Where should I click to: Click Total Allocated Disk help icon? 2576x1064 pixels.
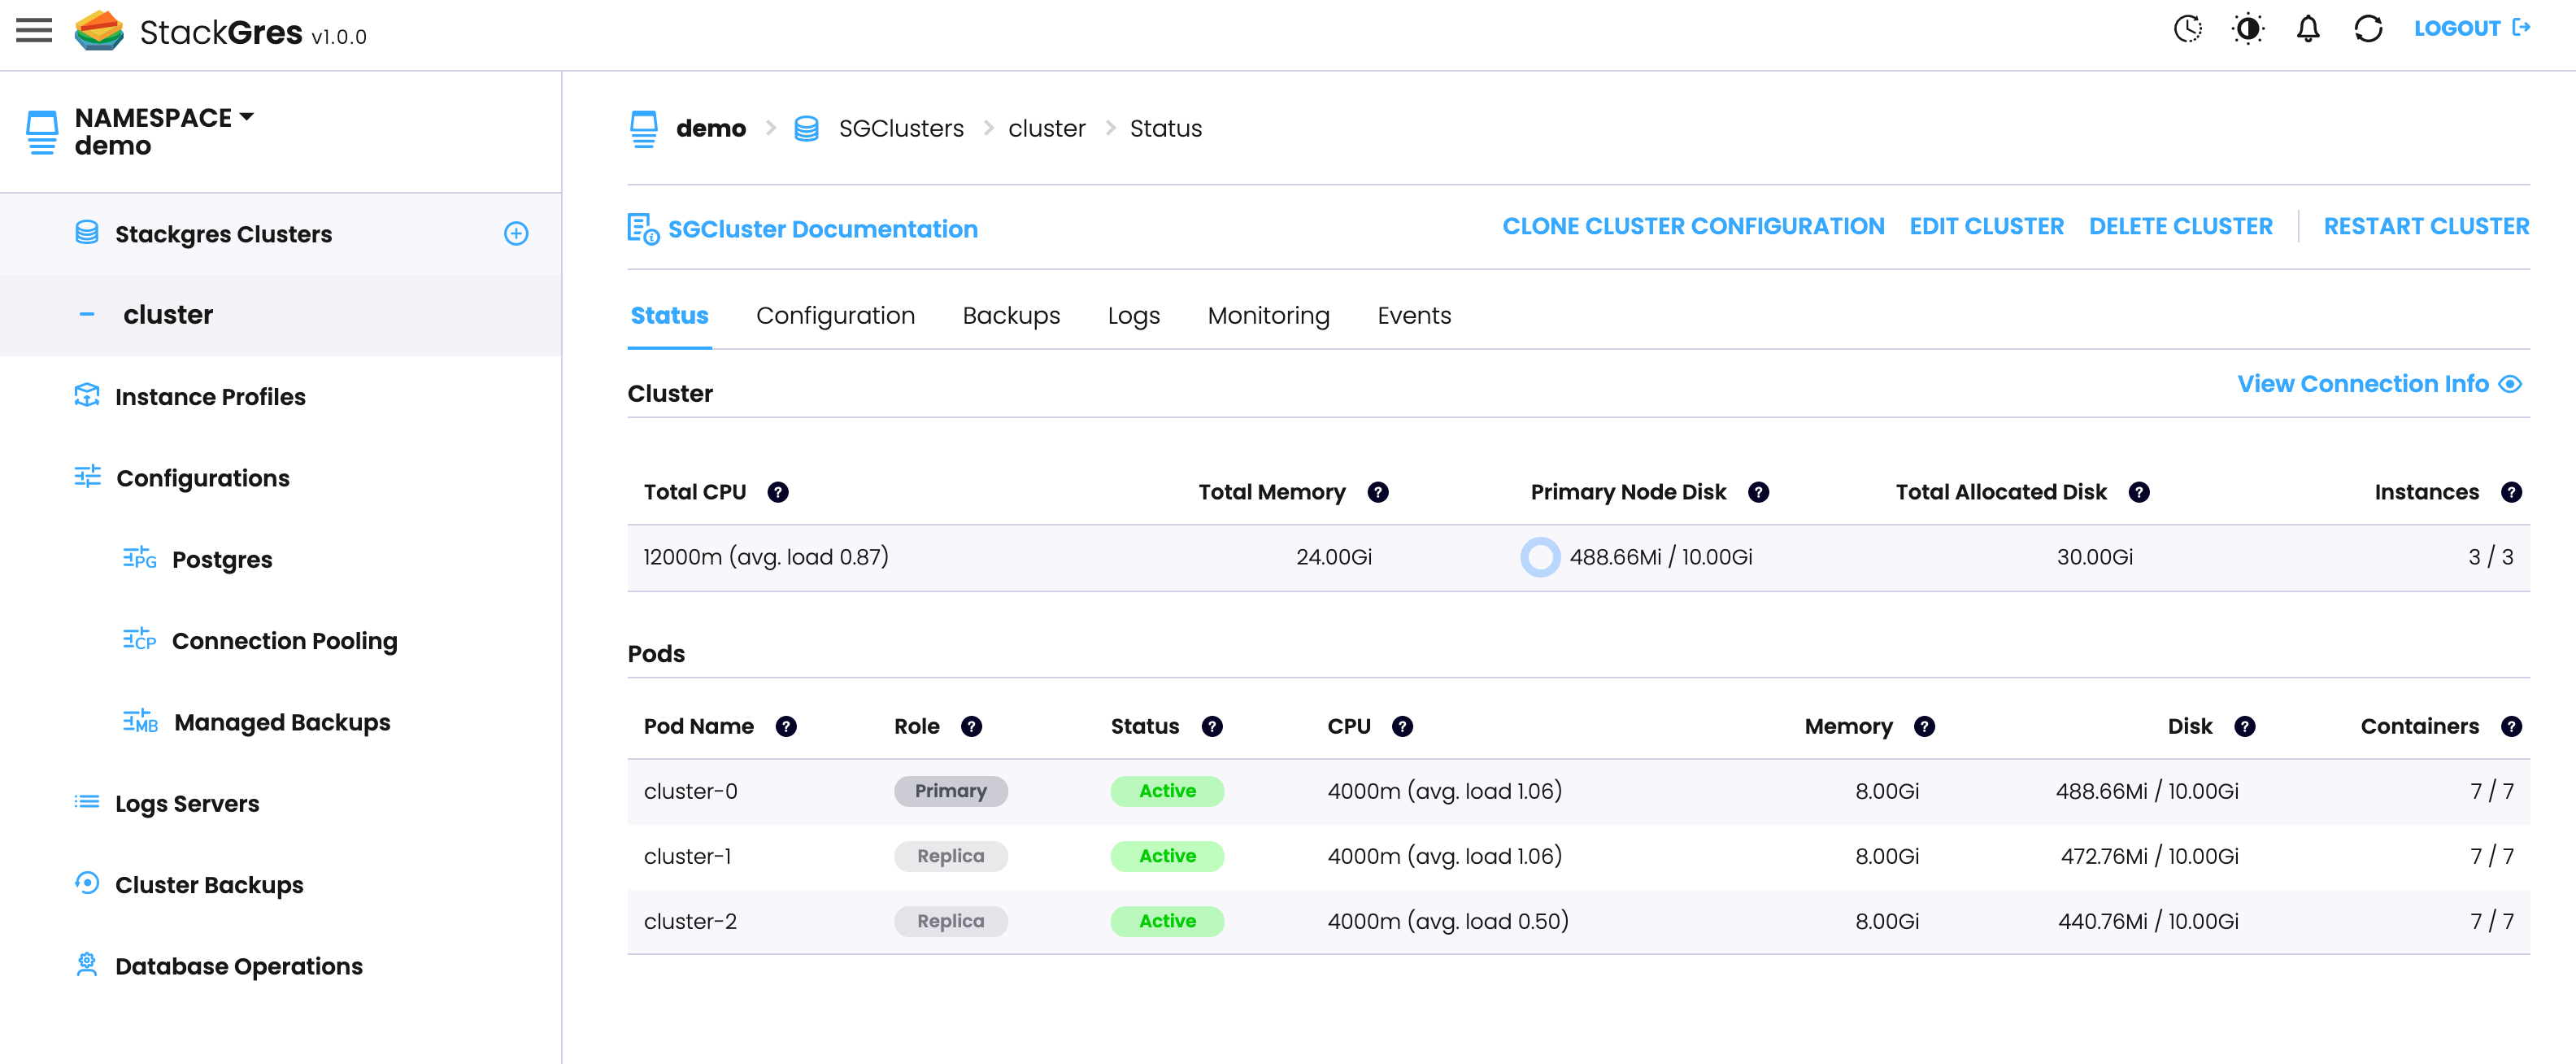2139,492
